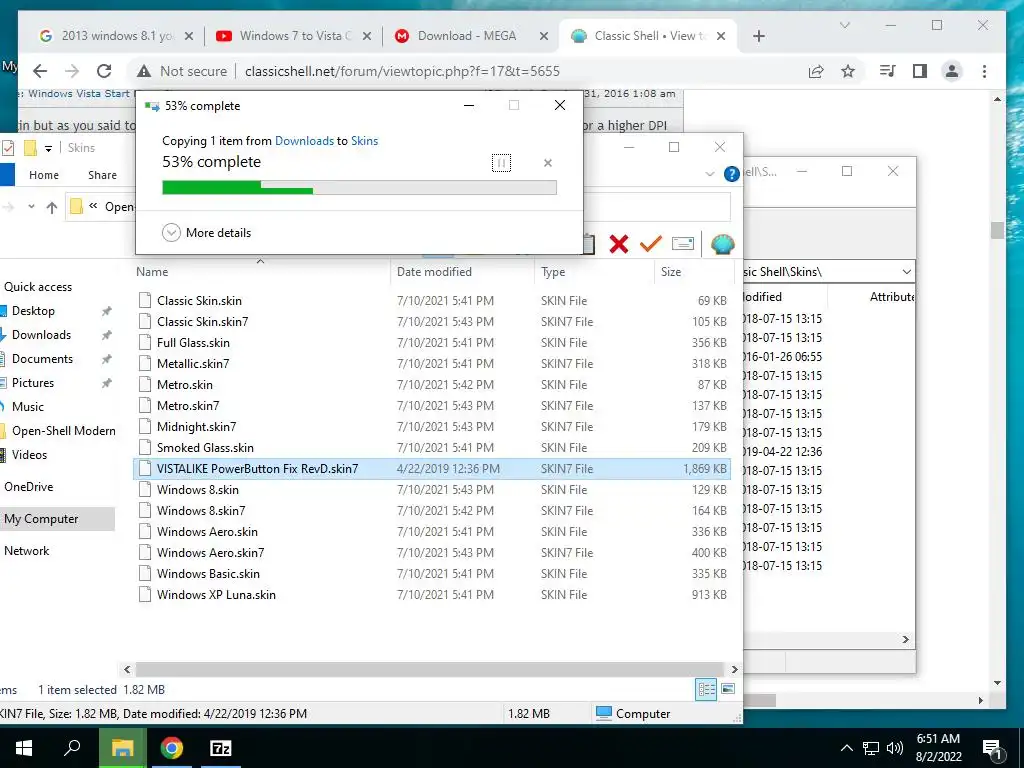The height and width of the screenshot is (768, 1024).
Task: Click the orange checkmark toolbar icon
Action: point(650,244)
